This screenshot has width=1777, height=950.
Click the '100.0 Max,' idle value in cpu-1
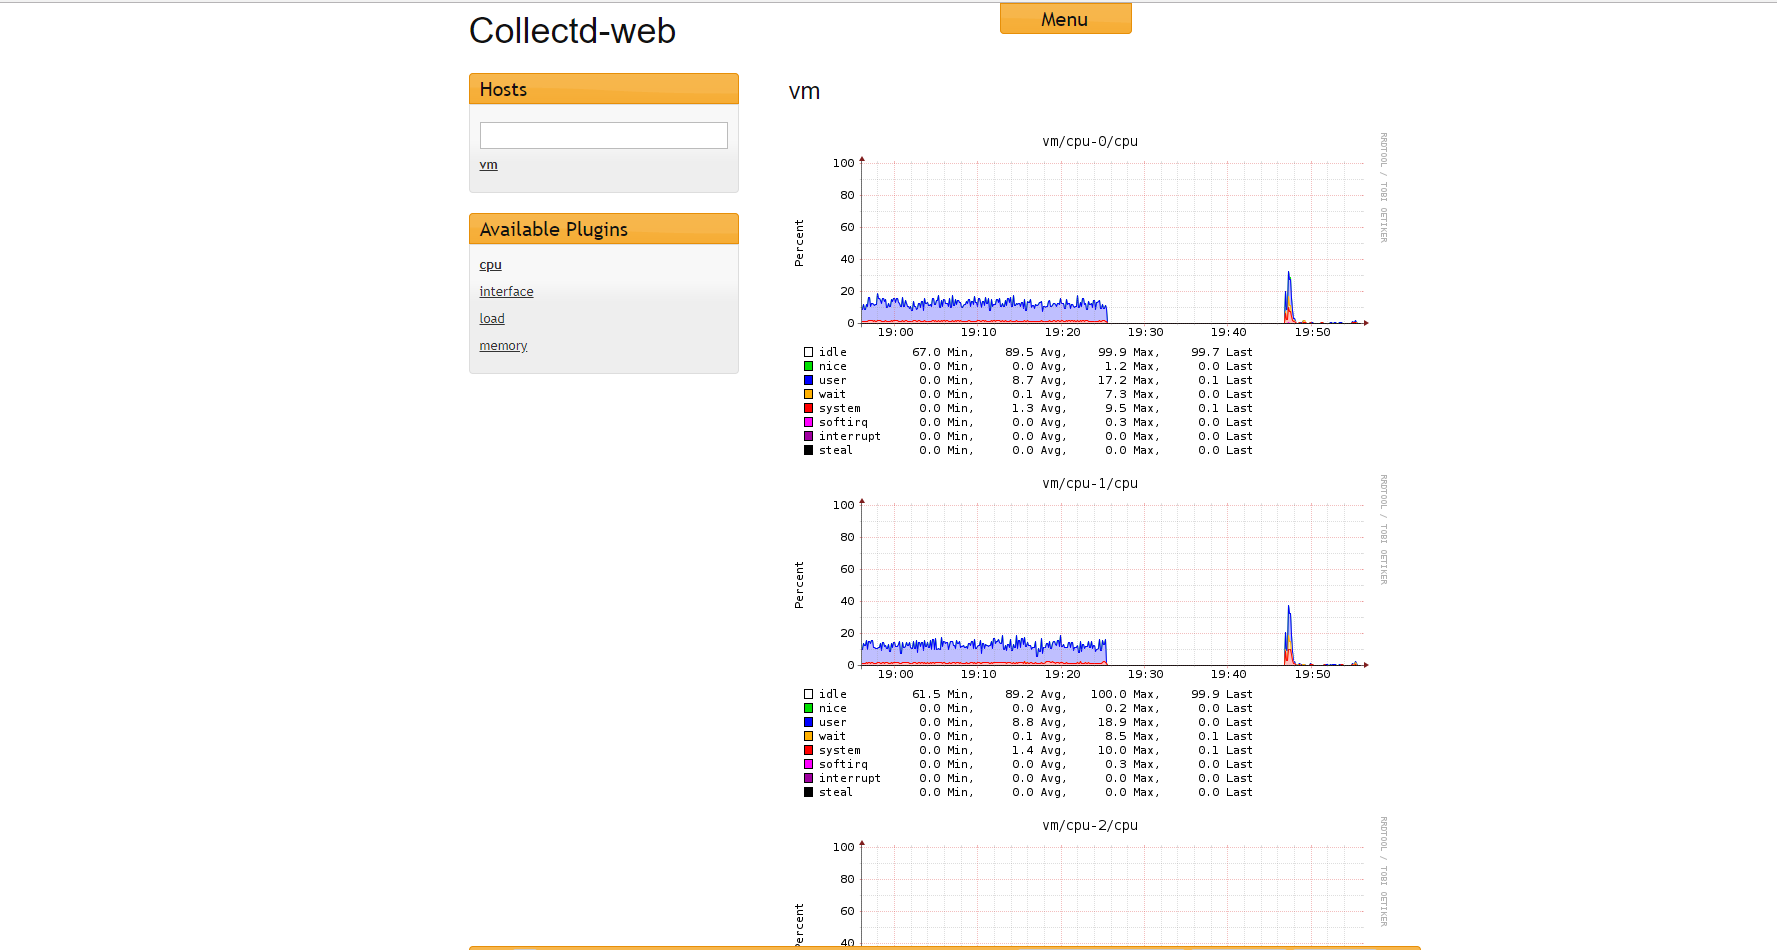click(x=1126, y=694)
